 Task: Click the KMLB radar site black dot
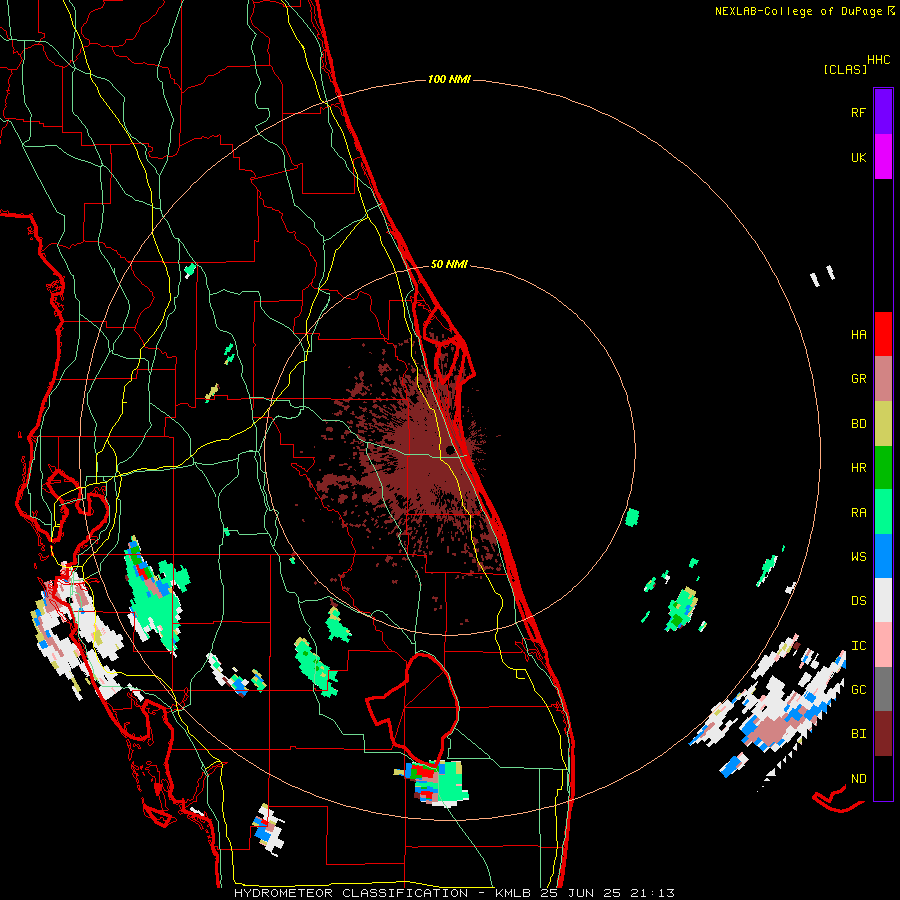pyautogui.click(x=450, y=450)
